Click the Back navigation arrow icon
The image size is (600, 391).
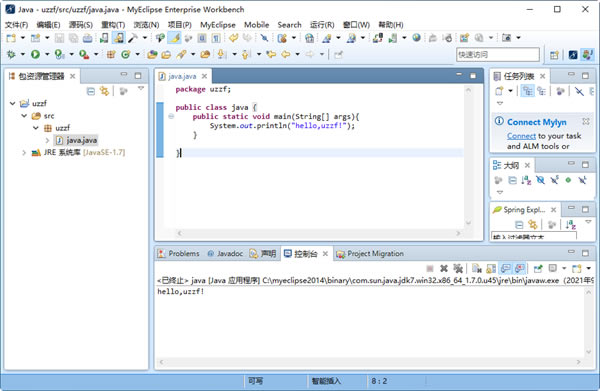(x=285, y=55)
